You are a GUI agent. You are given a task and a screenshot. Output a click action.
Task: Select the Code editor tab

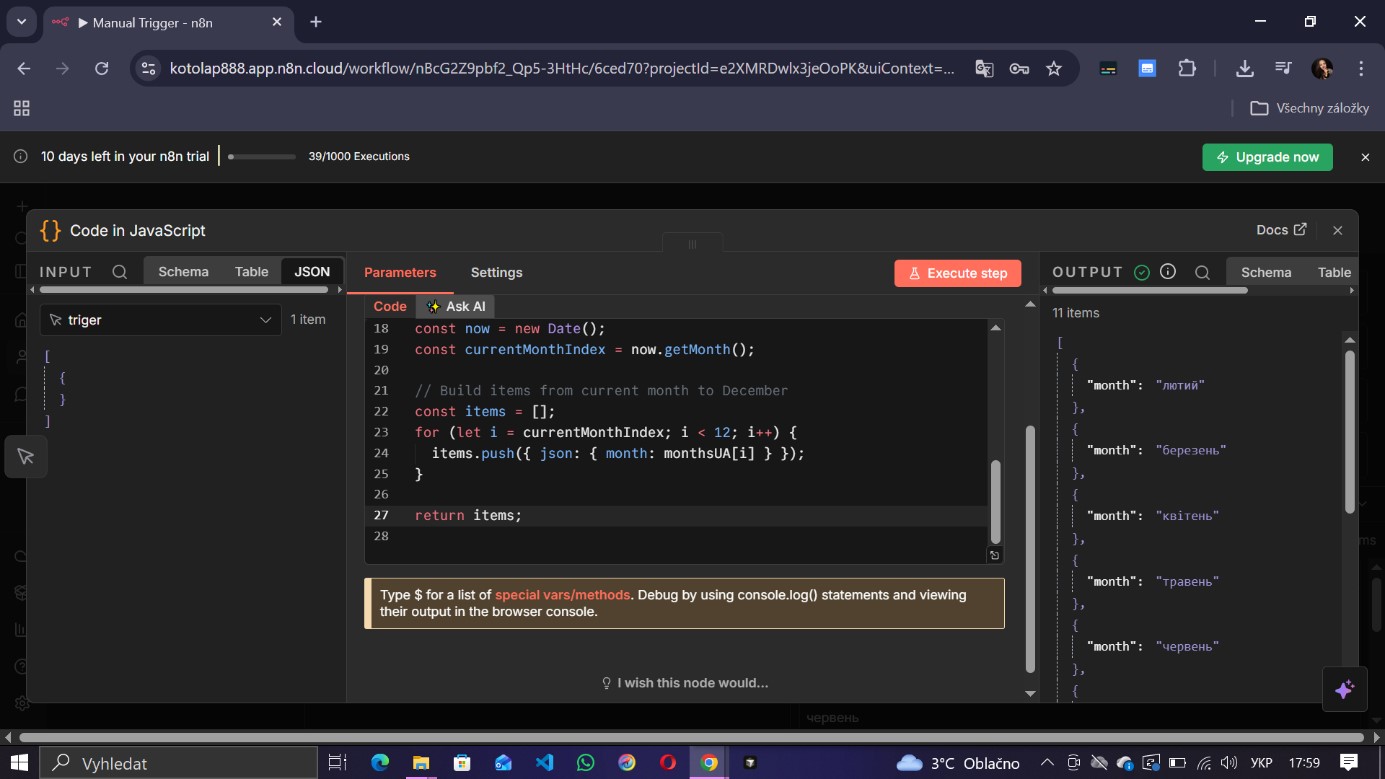pos(390,306)
